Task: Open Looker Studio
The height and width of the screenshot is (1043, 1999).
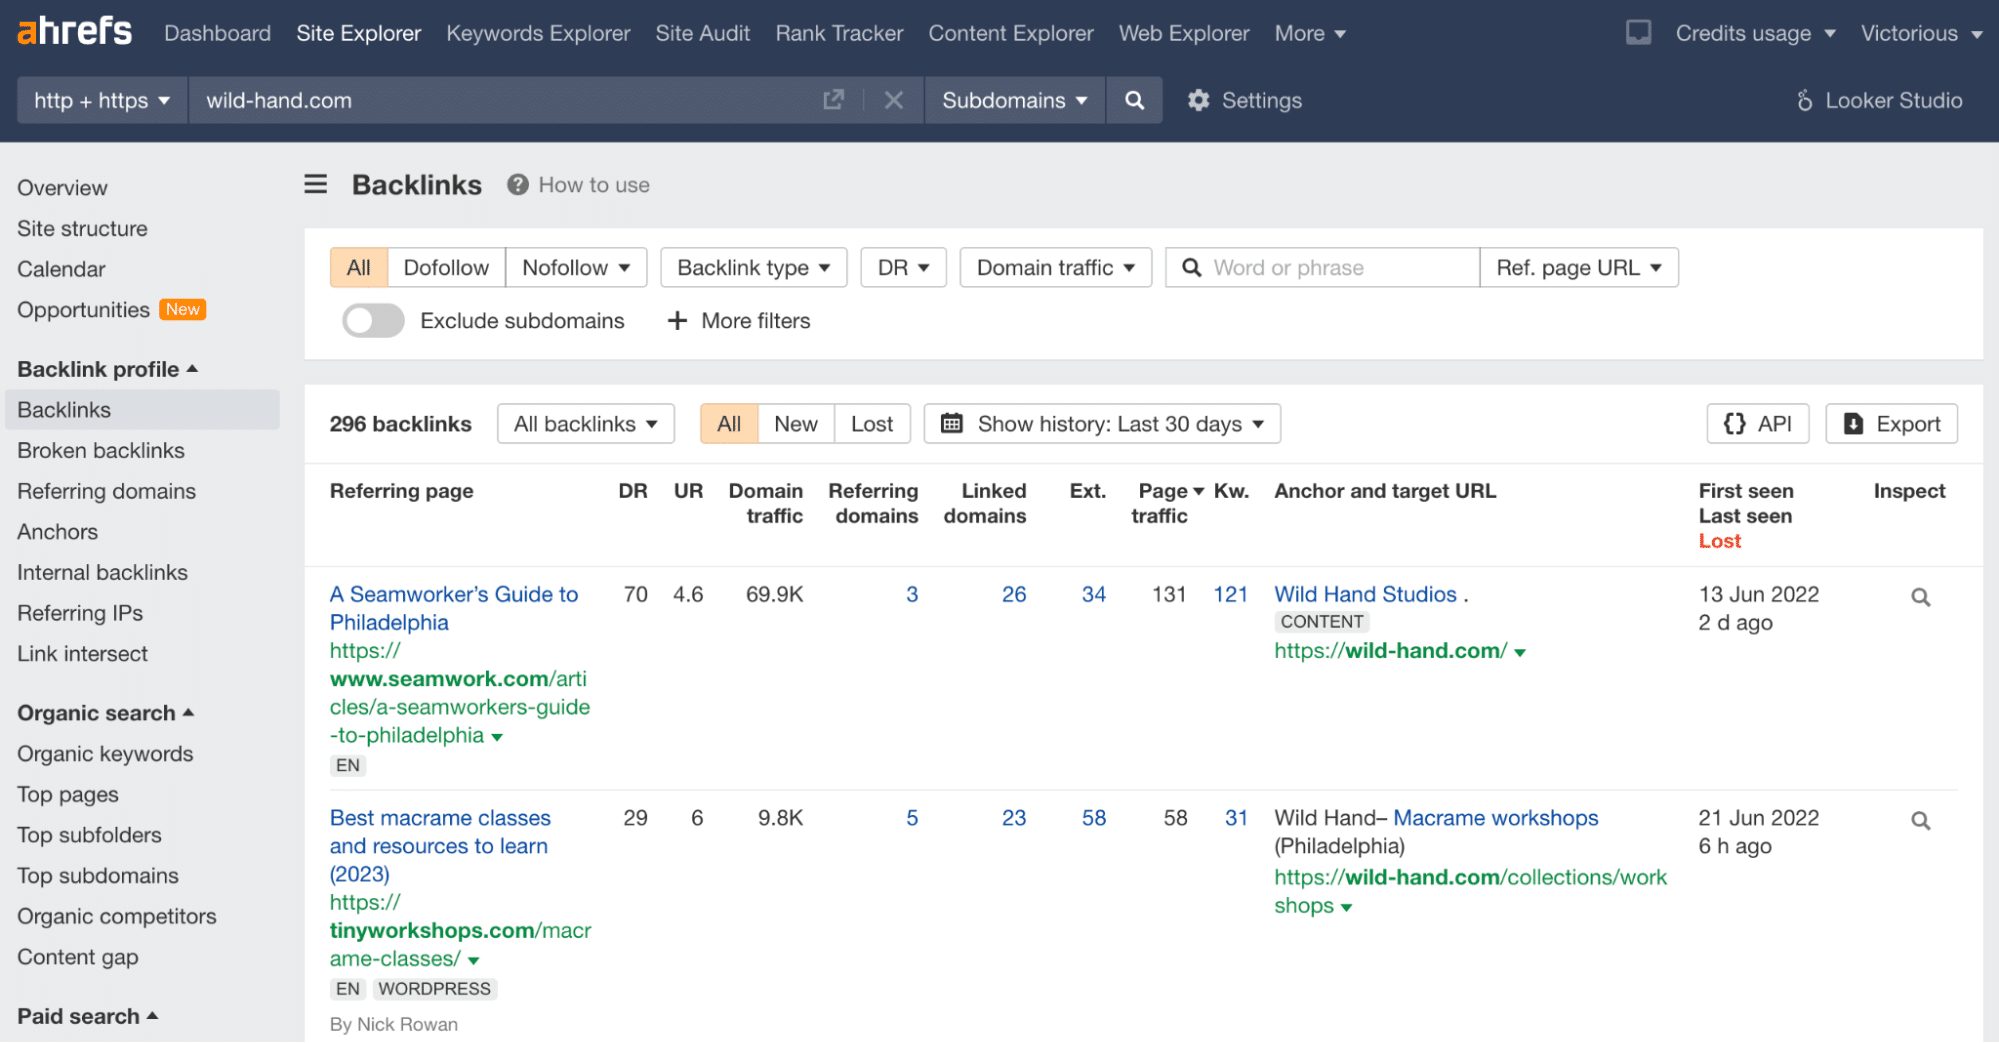Action: click(1879, 100)
